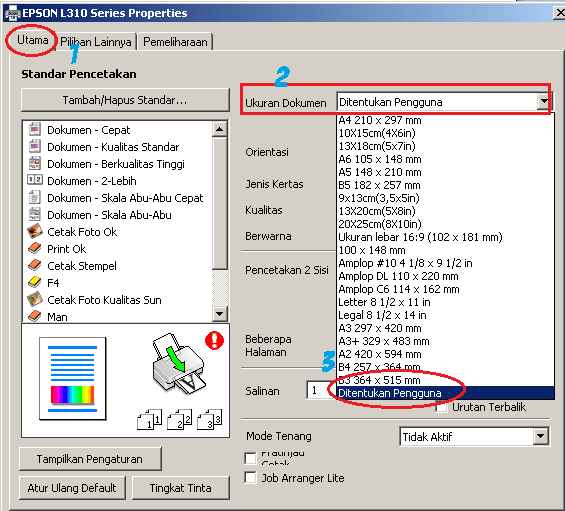Choose A3 297 x 420 mm size
This screenshot has width=565, height=511.
tap(445, 328)
